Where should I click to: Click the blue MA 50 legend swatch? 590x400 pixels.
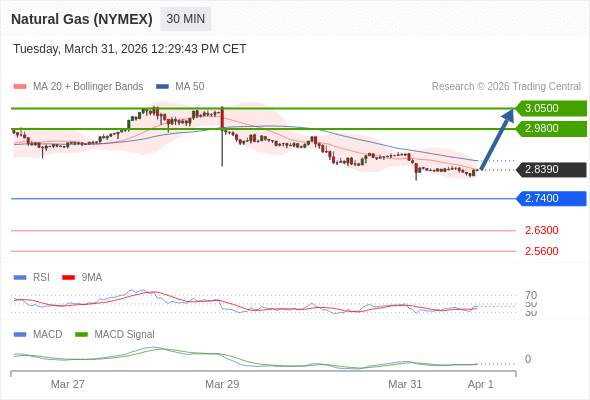click(x=162, y=87)
